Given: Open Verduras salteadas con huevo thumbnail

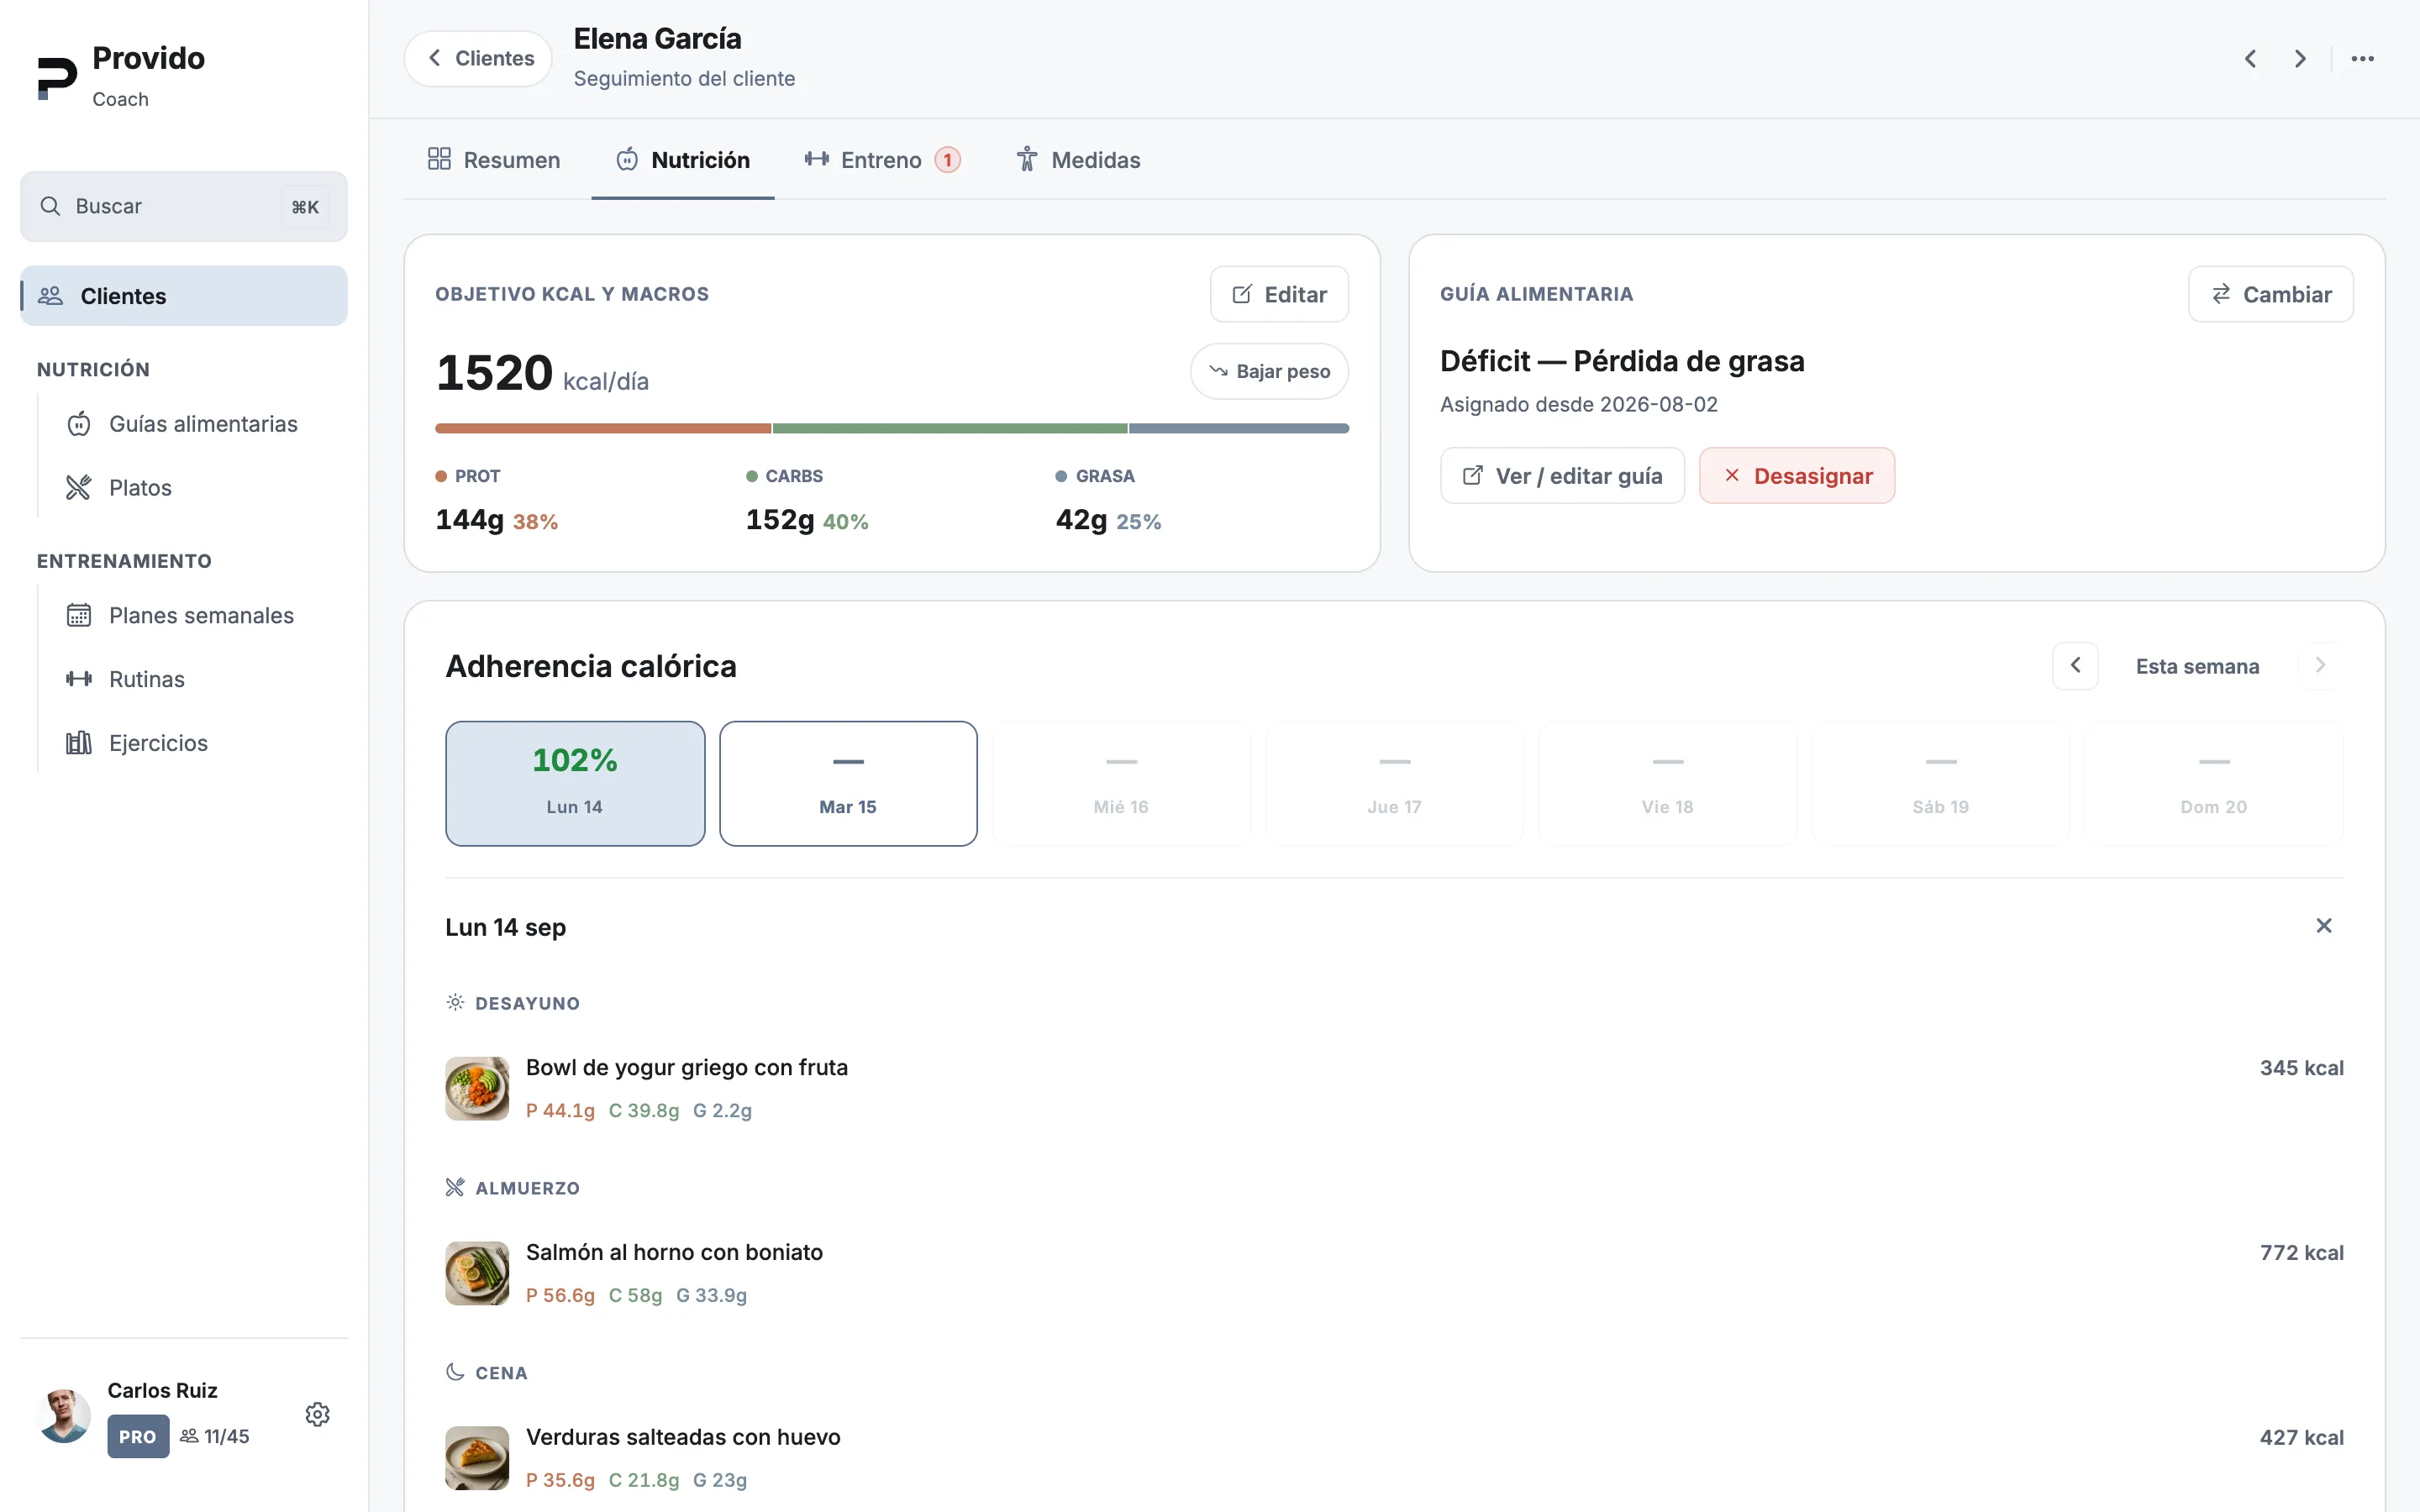Looking at the screenshot, I should (477, 1458).
